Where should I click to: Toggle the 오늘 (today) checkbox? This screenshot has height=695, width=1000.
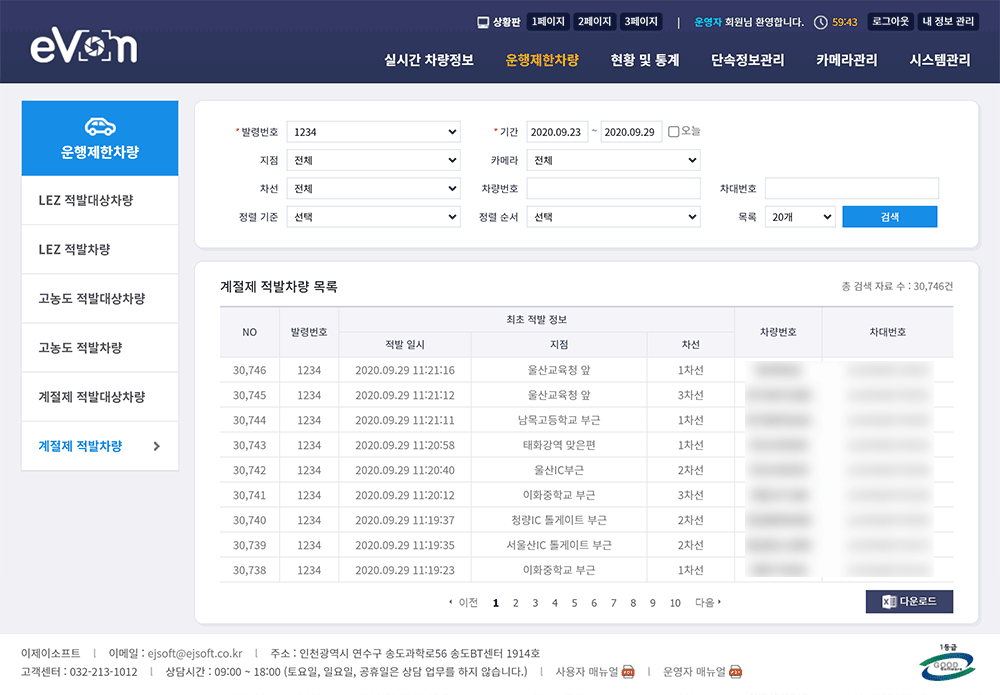coord(673,132)
